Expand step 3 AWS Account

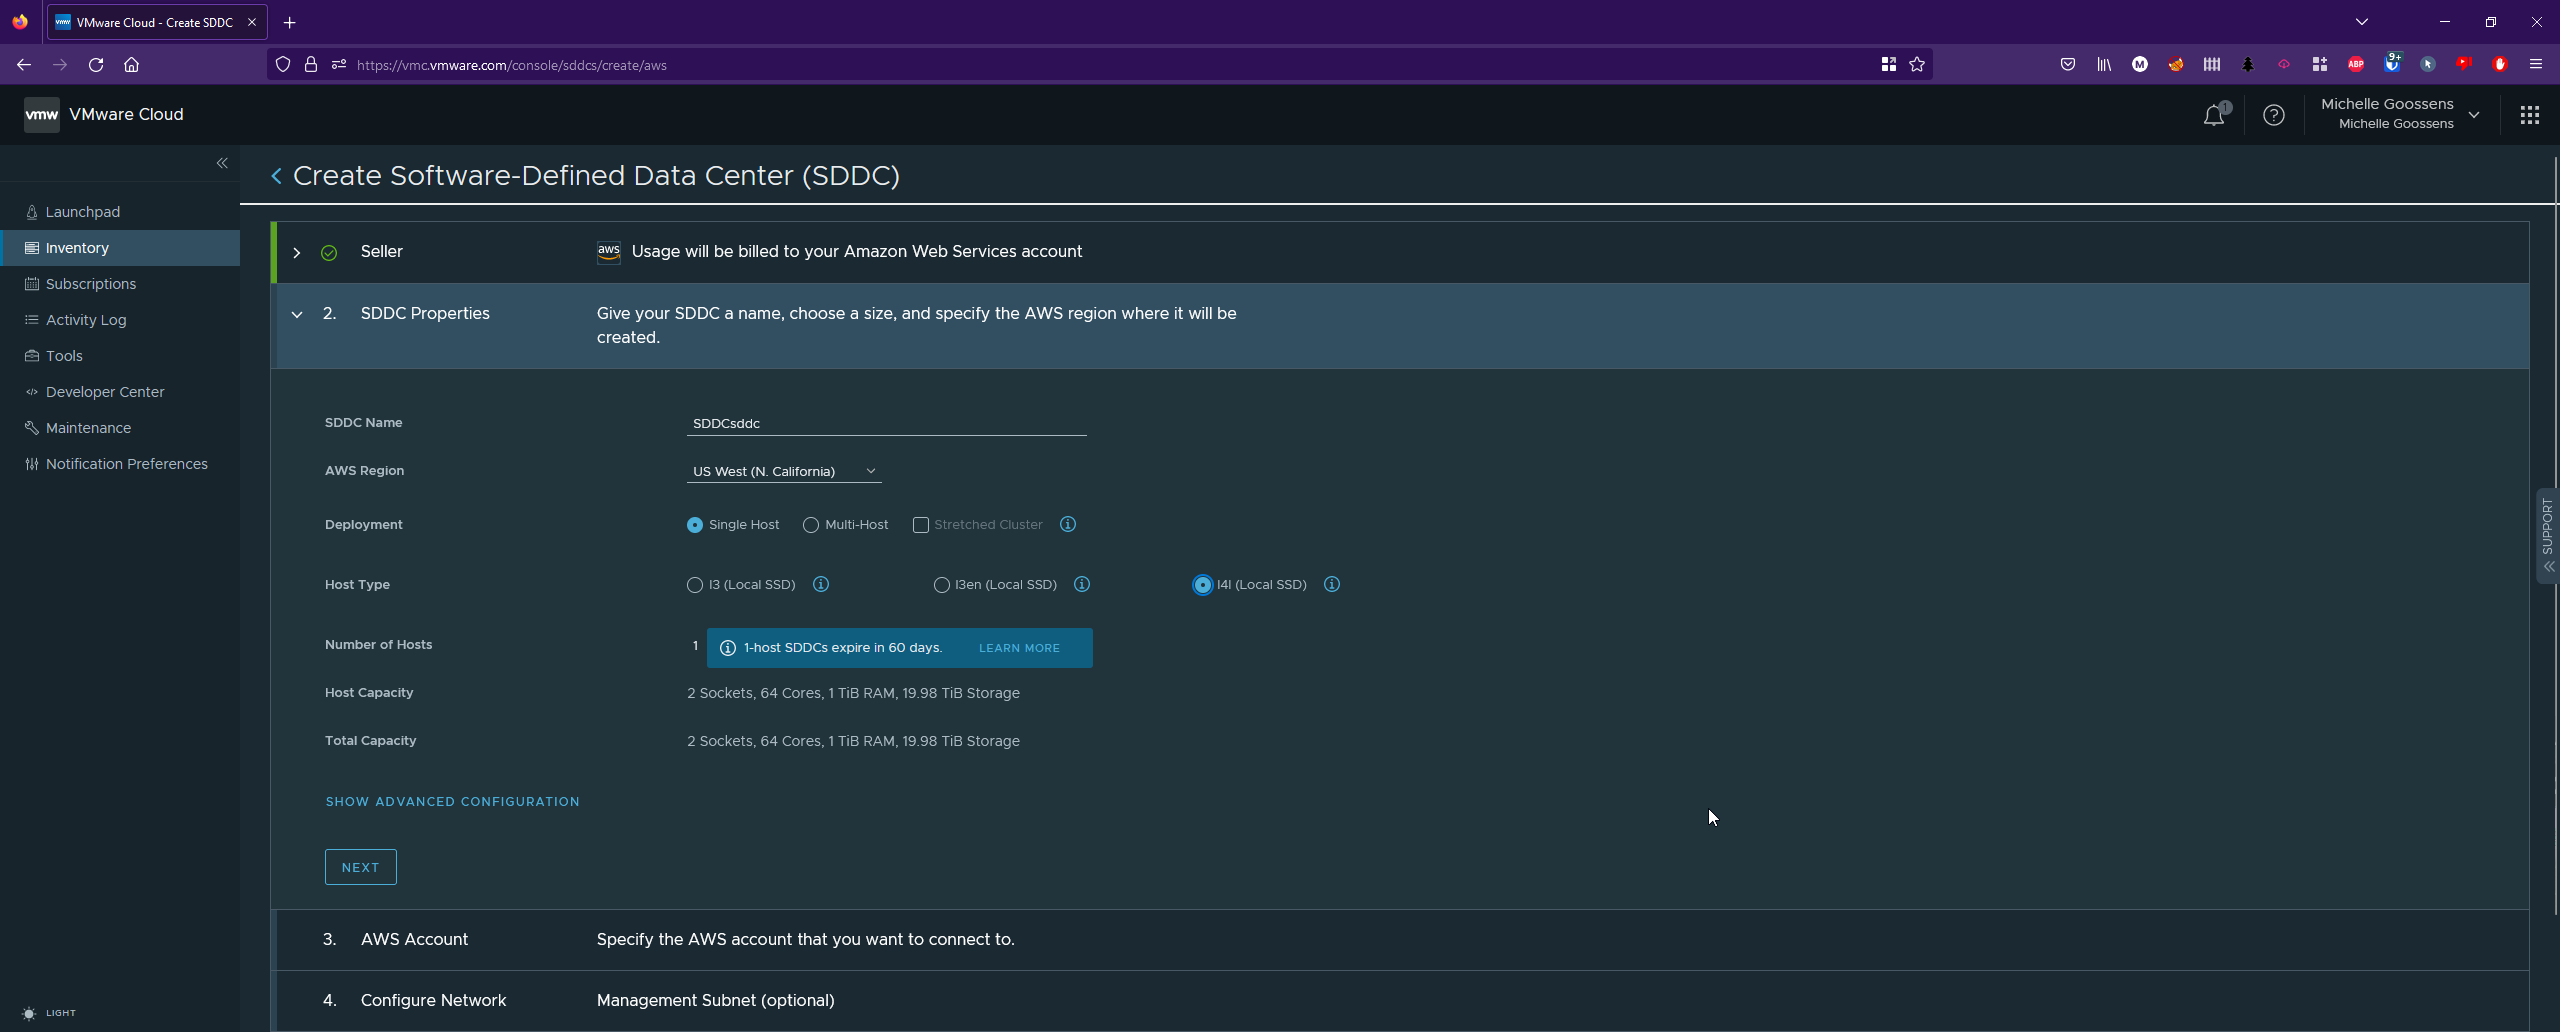(1400, 940)
